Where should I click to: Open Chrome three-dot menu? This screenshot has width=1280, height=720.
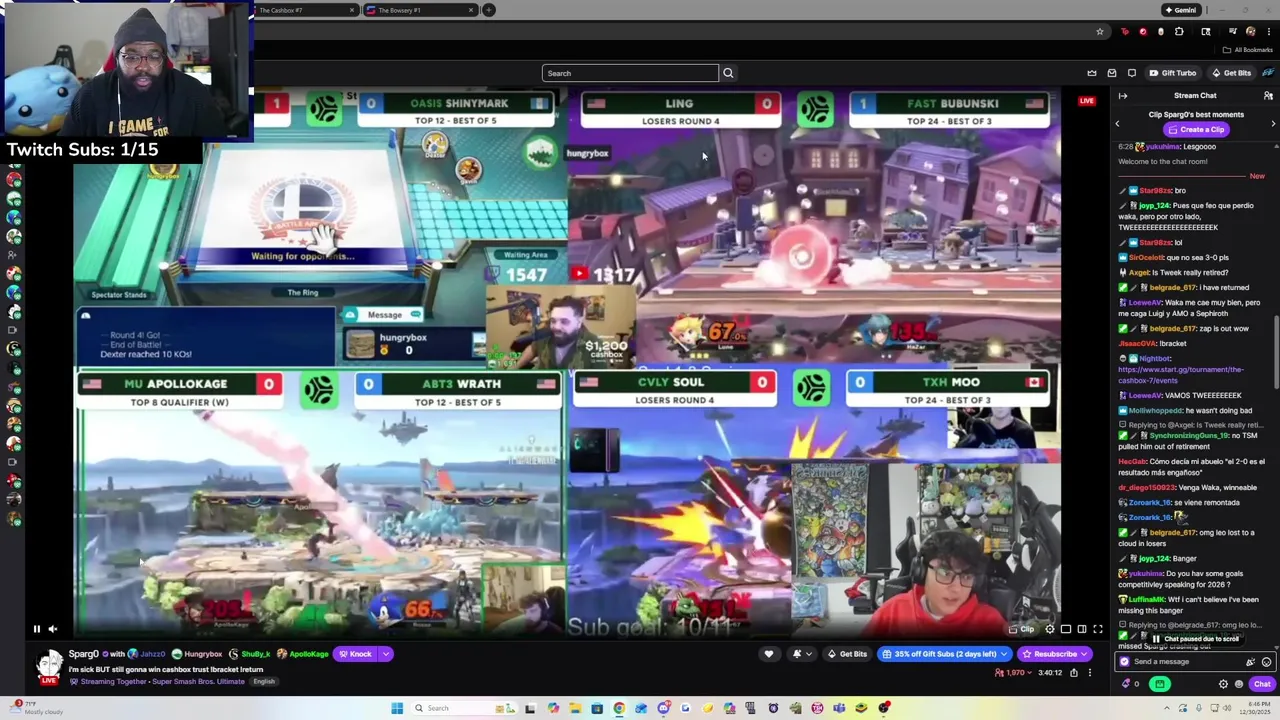tap(1269, 32)
